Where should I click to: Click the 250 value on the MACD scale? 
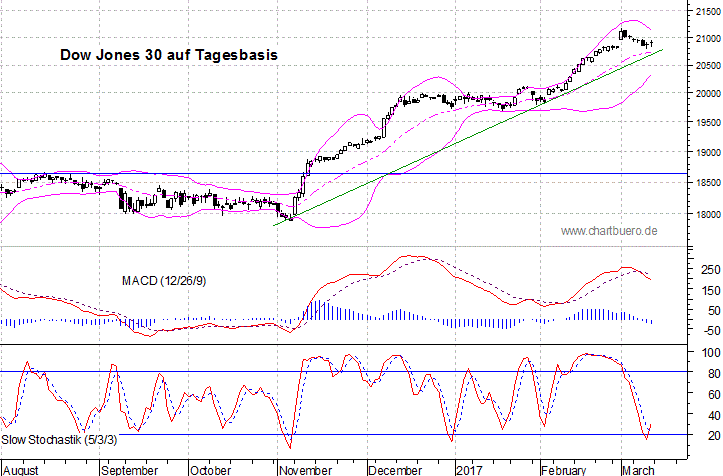[x=711, y=269]
